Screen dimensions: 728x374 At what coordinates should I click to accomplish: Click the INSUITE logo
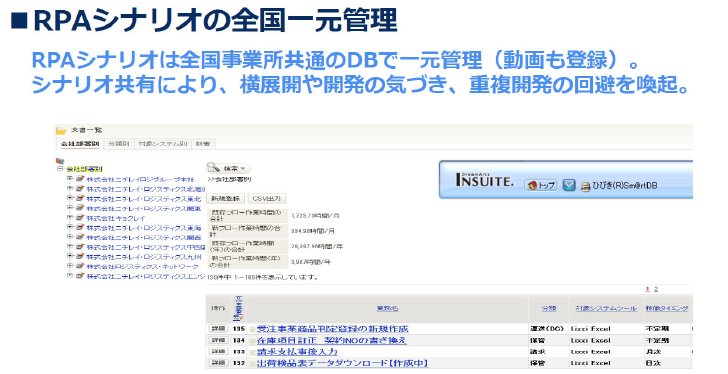coord(484,179)
